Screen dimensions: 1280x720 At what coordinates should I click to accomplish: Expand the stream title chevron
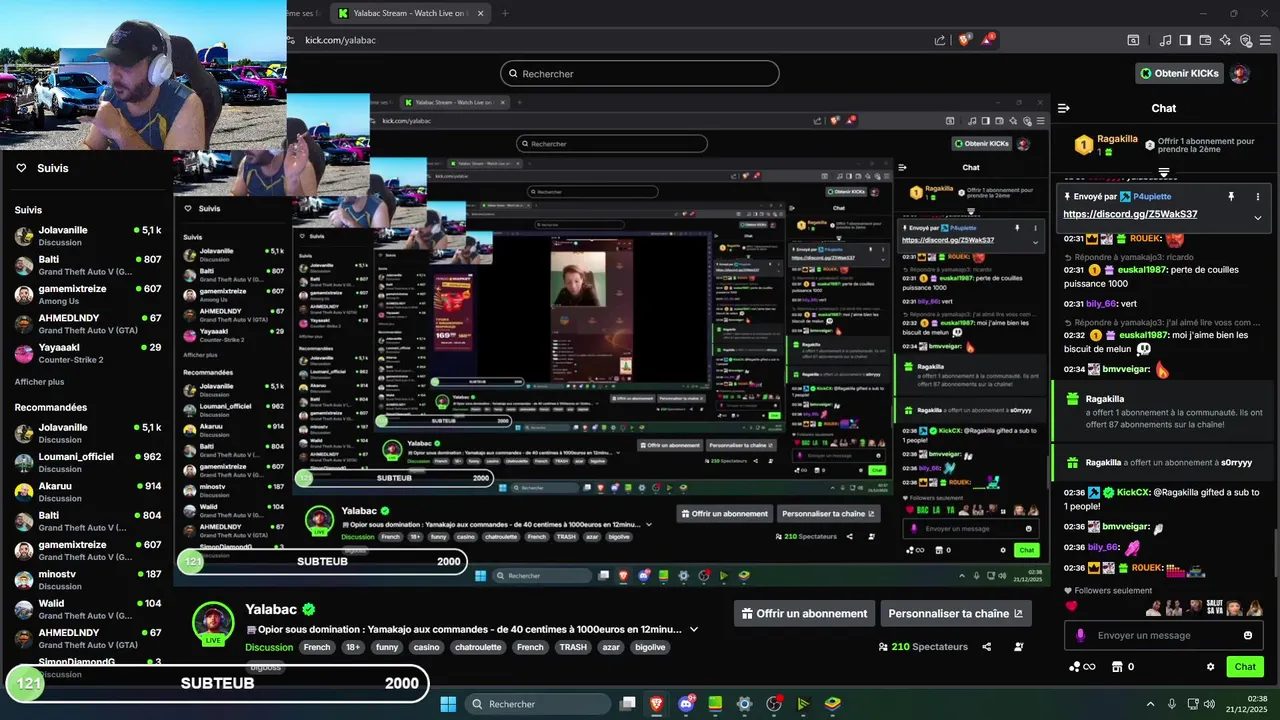click(694, 630)
